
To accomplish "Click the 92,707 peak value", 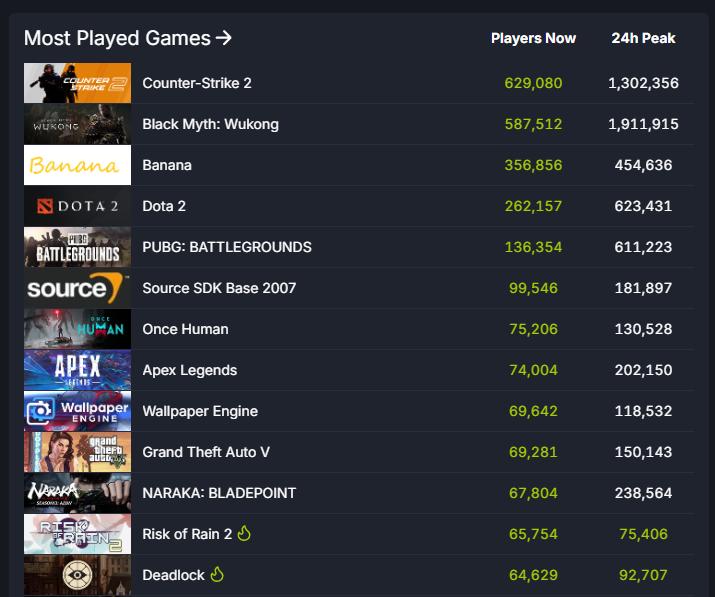I will point(643,576).
